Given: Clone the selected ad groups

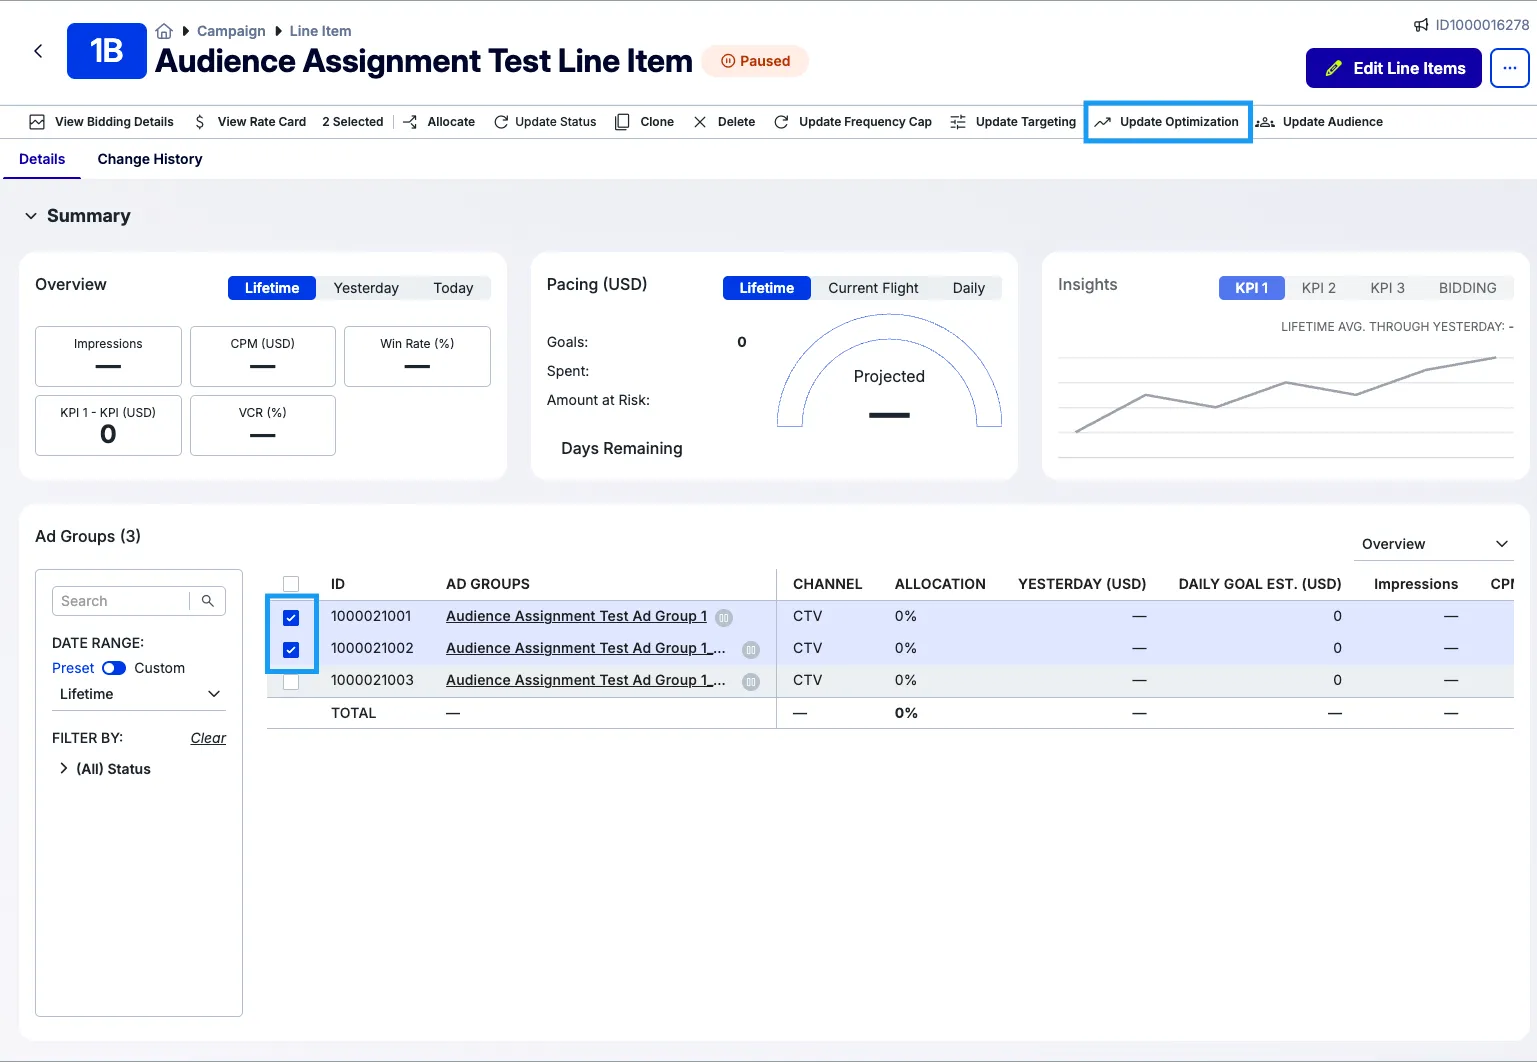Looking at the screenshot, I should [644, 122].
